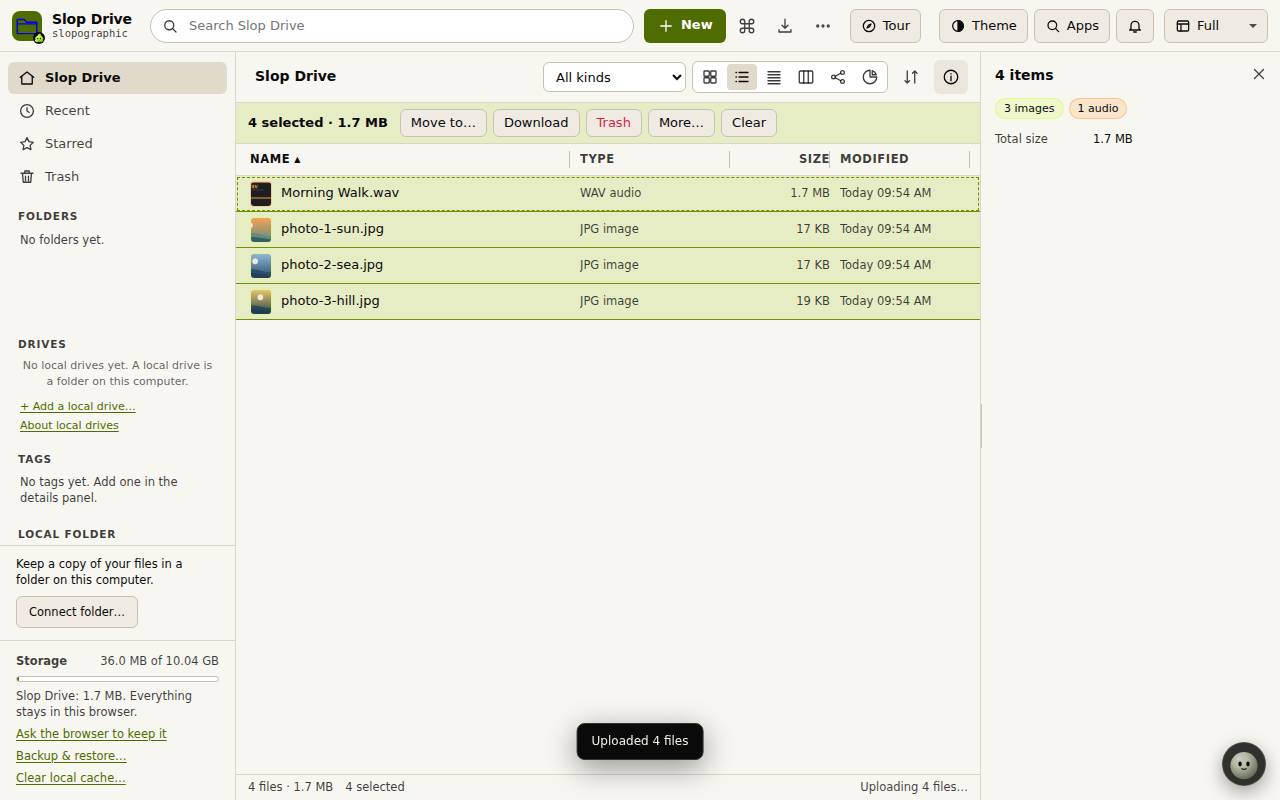Click the 3 images badge
1280x800 pixels.
point(1029,108)
